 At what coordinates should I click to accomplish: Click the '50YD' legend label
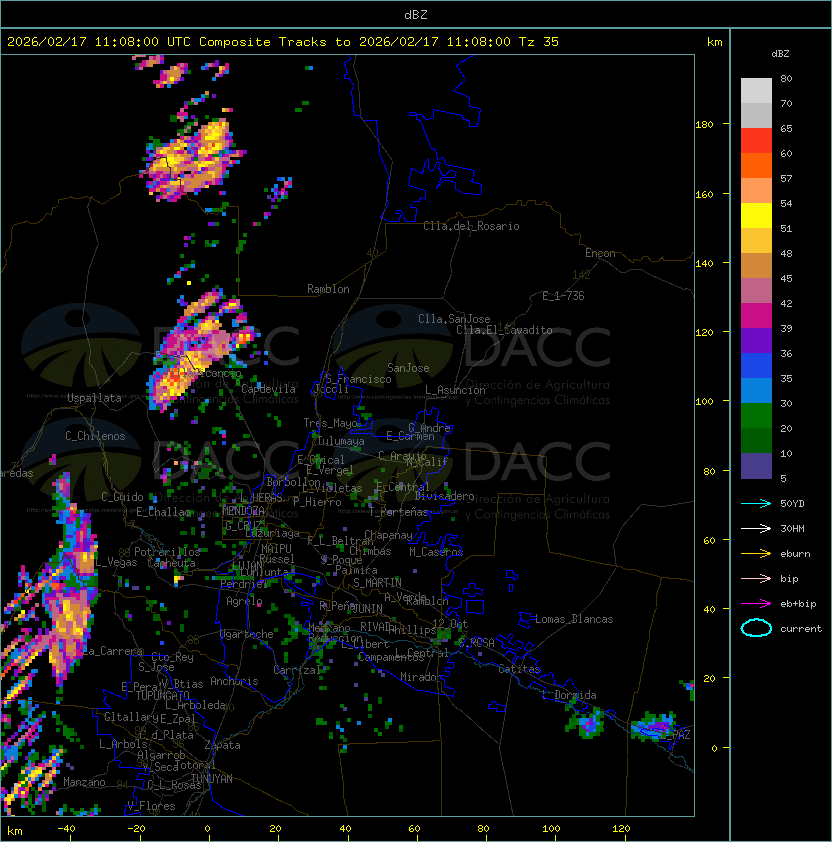click(792, 504)
